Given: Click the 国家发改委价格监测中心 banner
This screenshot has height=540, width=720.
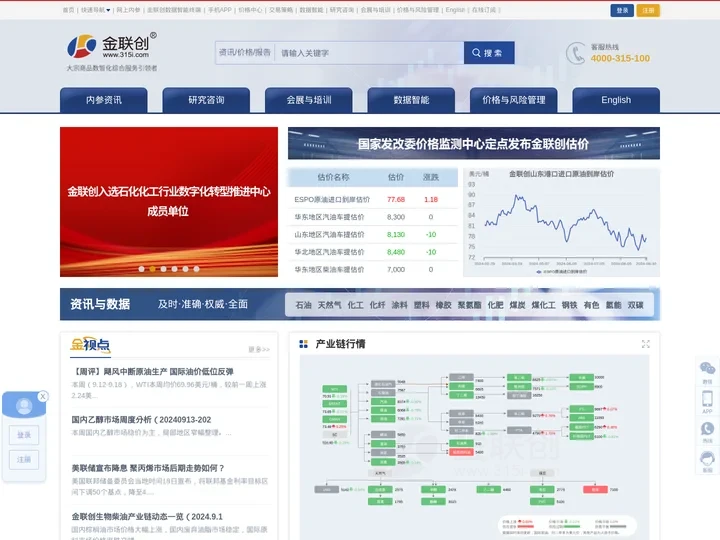Looking at the screenshot, I should coord(473,143).
